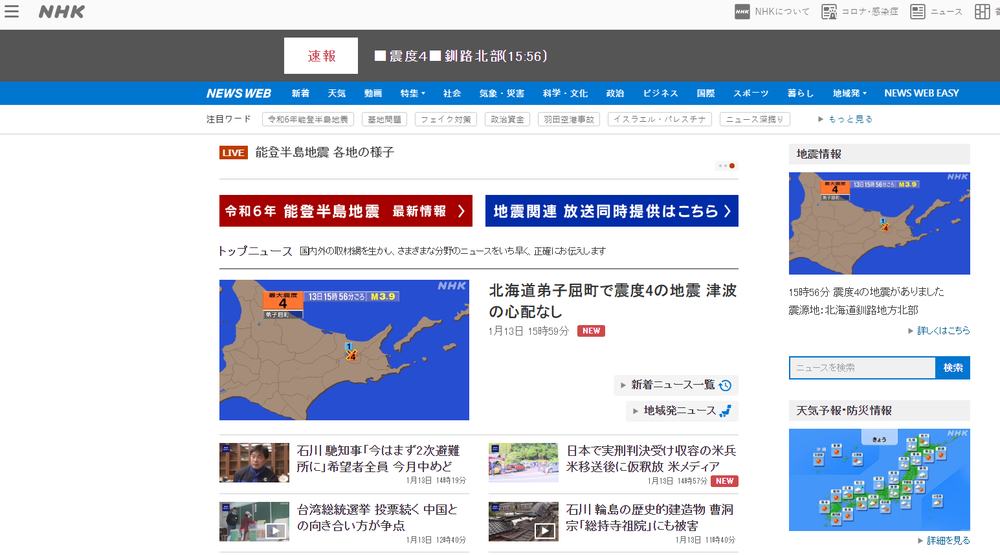The width and height of the screenshot is (1000, 555).
Task: Click the clock icon beside 新着ニュース一覧
Action: click(726, 385)
